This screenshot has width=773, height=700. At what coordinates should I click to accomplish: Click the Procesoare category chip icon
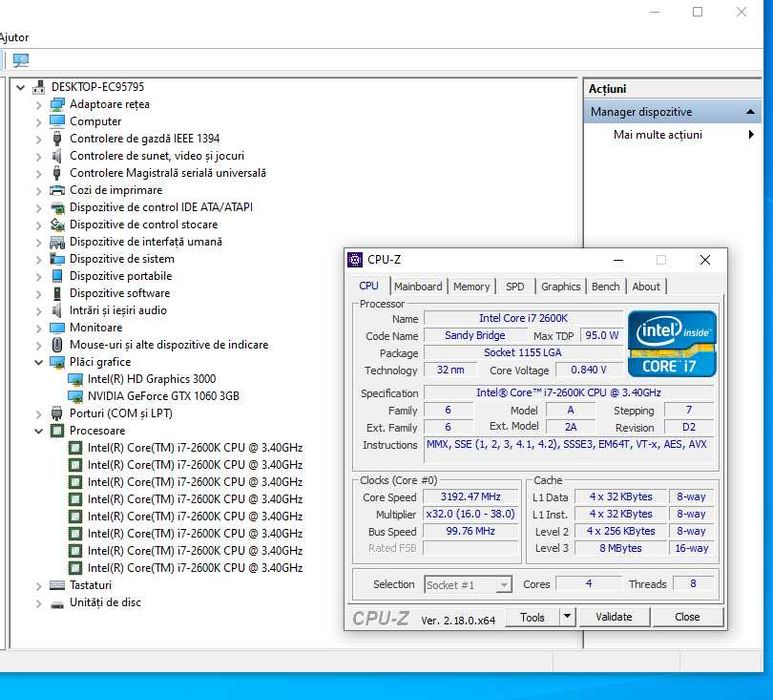(x=57, y=431)
